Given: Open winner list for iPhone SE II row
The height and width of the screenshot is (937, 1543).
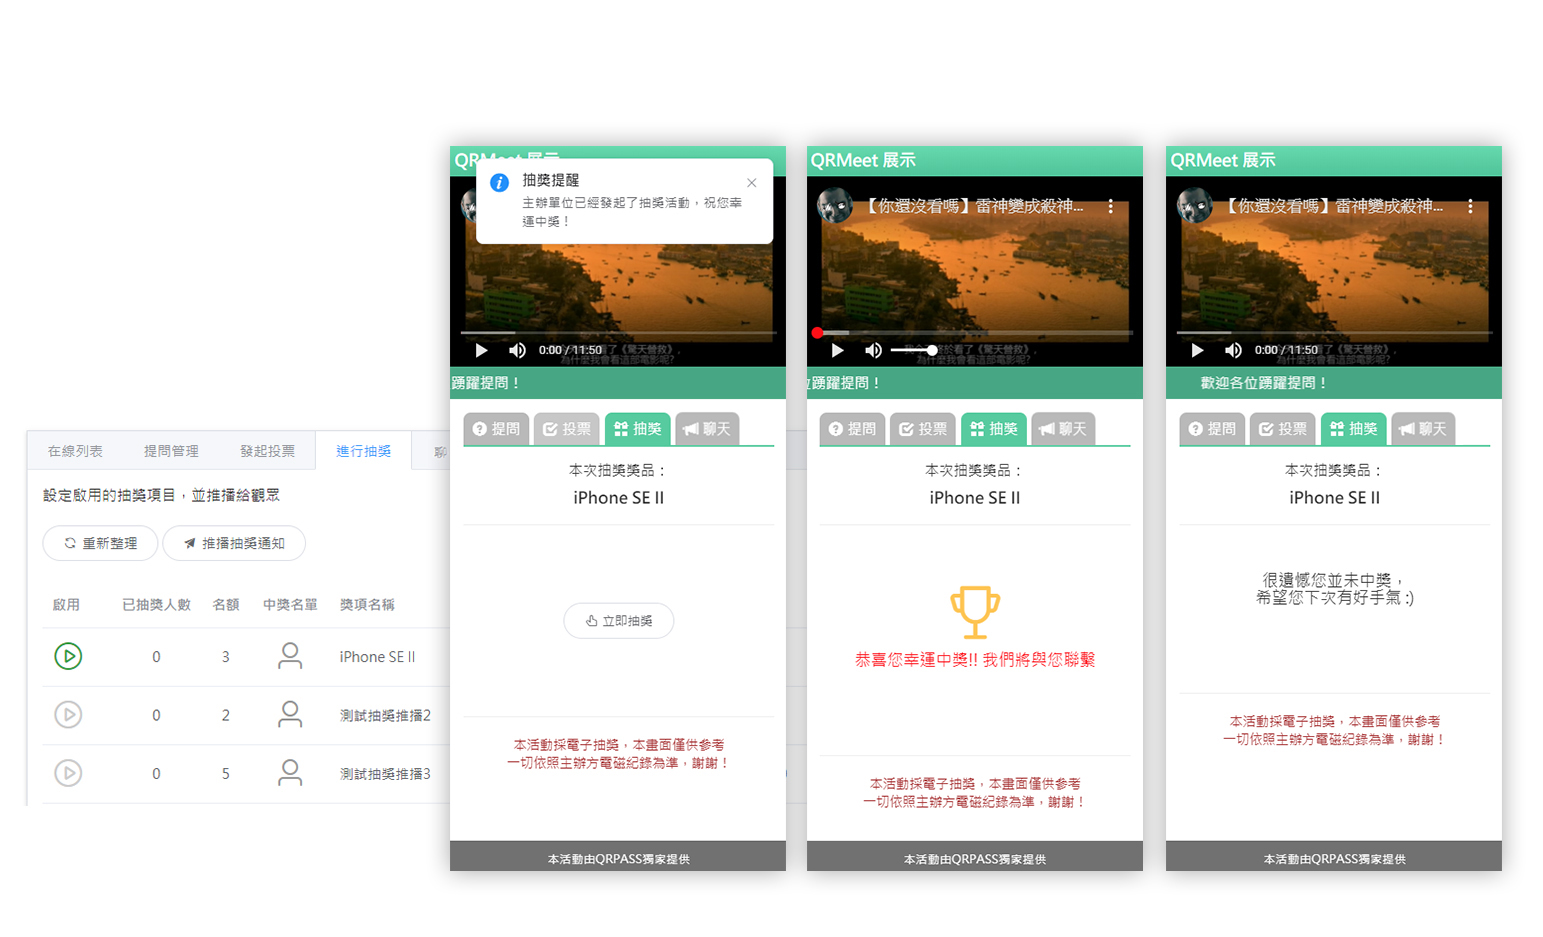Looking at the screenshot, I should (x=290, y=656).
